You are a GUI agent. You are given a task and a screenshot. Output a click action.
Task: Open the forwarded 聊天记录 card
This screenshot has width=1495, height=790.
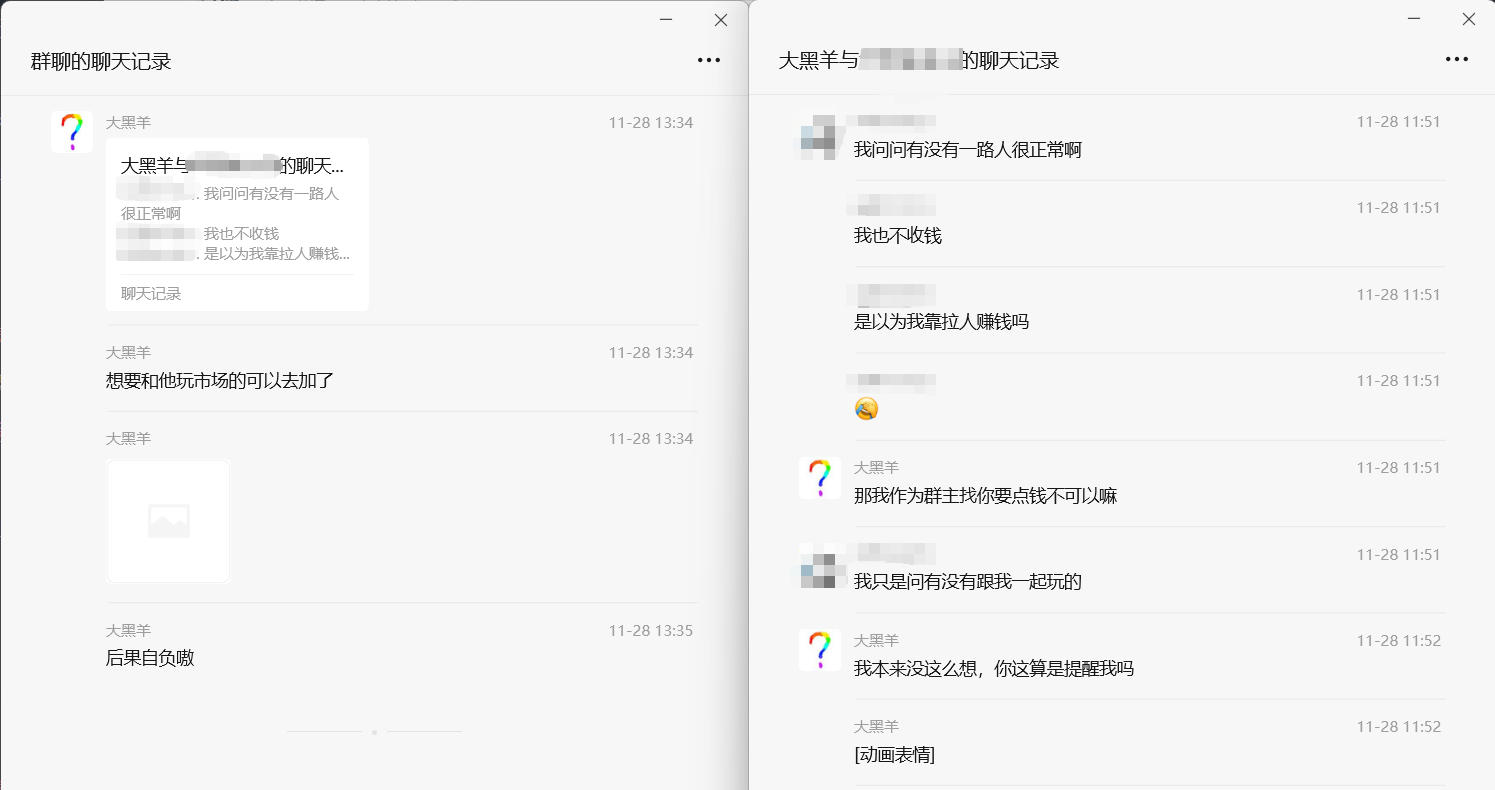(237, 224)
